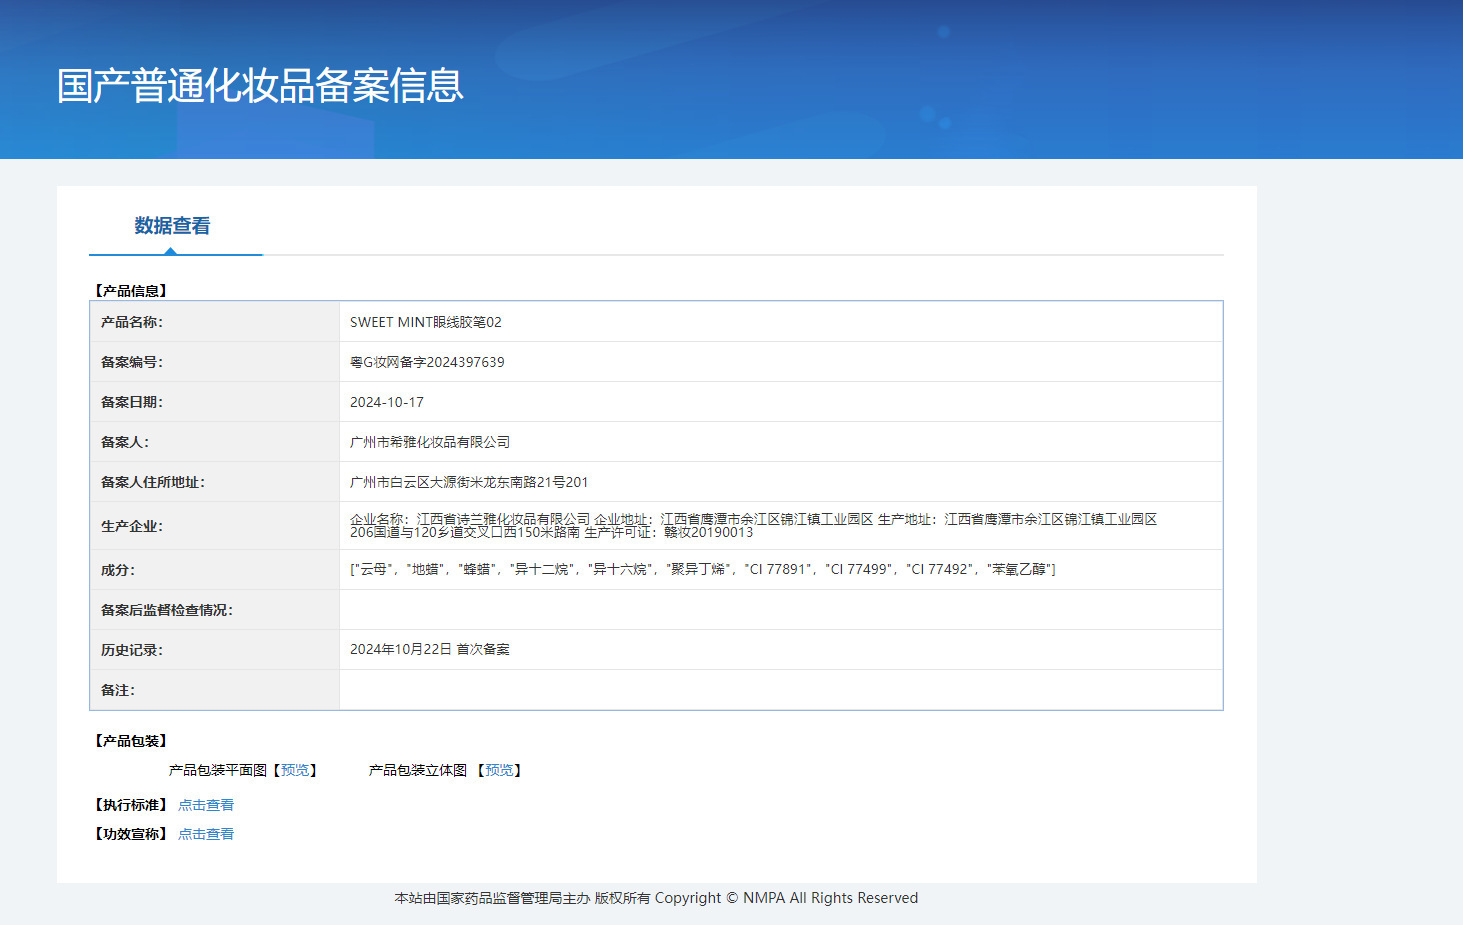
Task: Select the 数据查看 tab
Action: [x=172, y=226]
